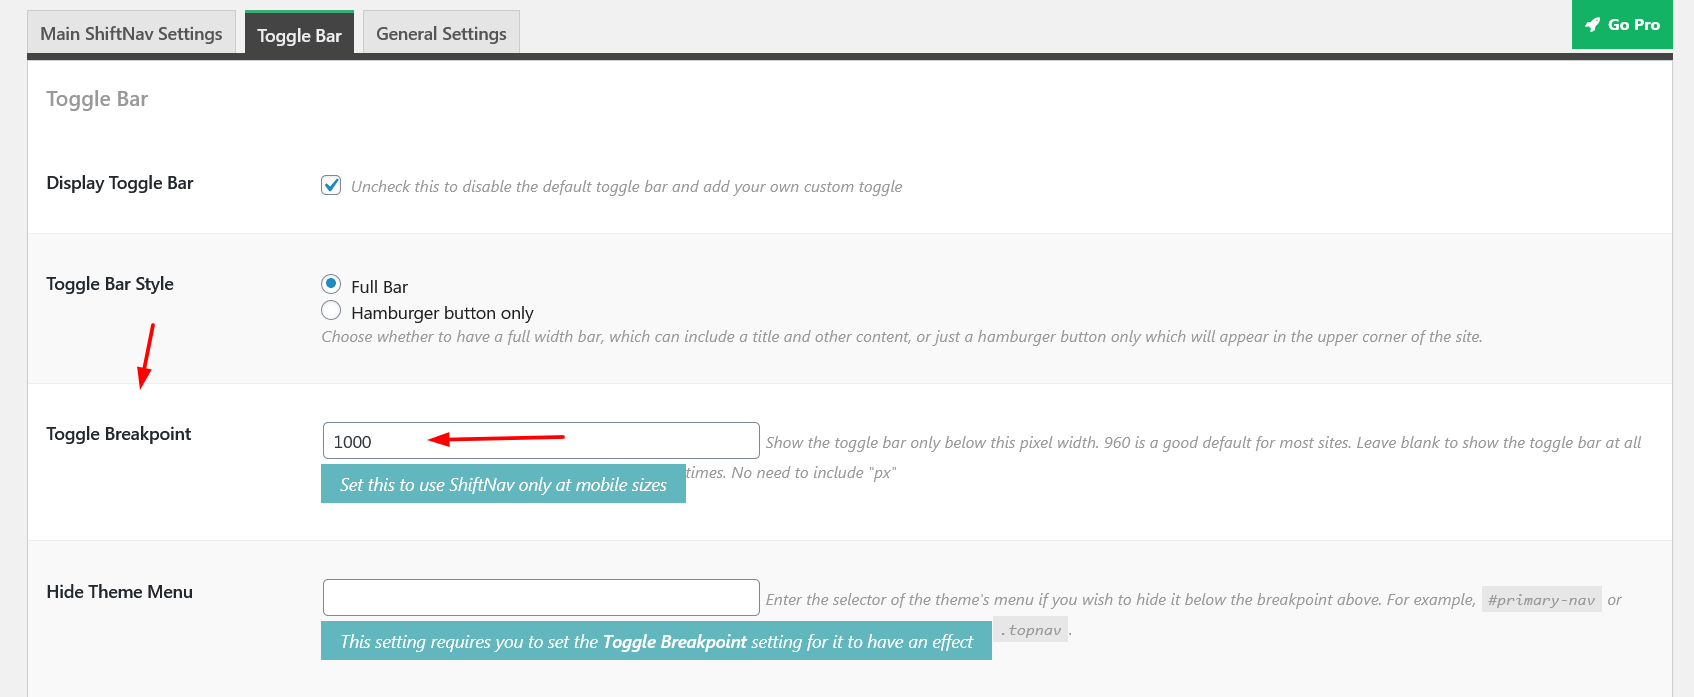The width and height of the screenshot is (1694, 697).
Task: Click the Hide Theme Menu label
Action: coord(119,592)
